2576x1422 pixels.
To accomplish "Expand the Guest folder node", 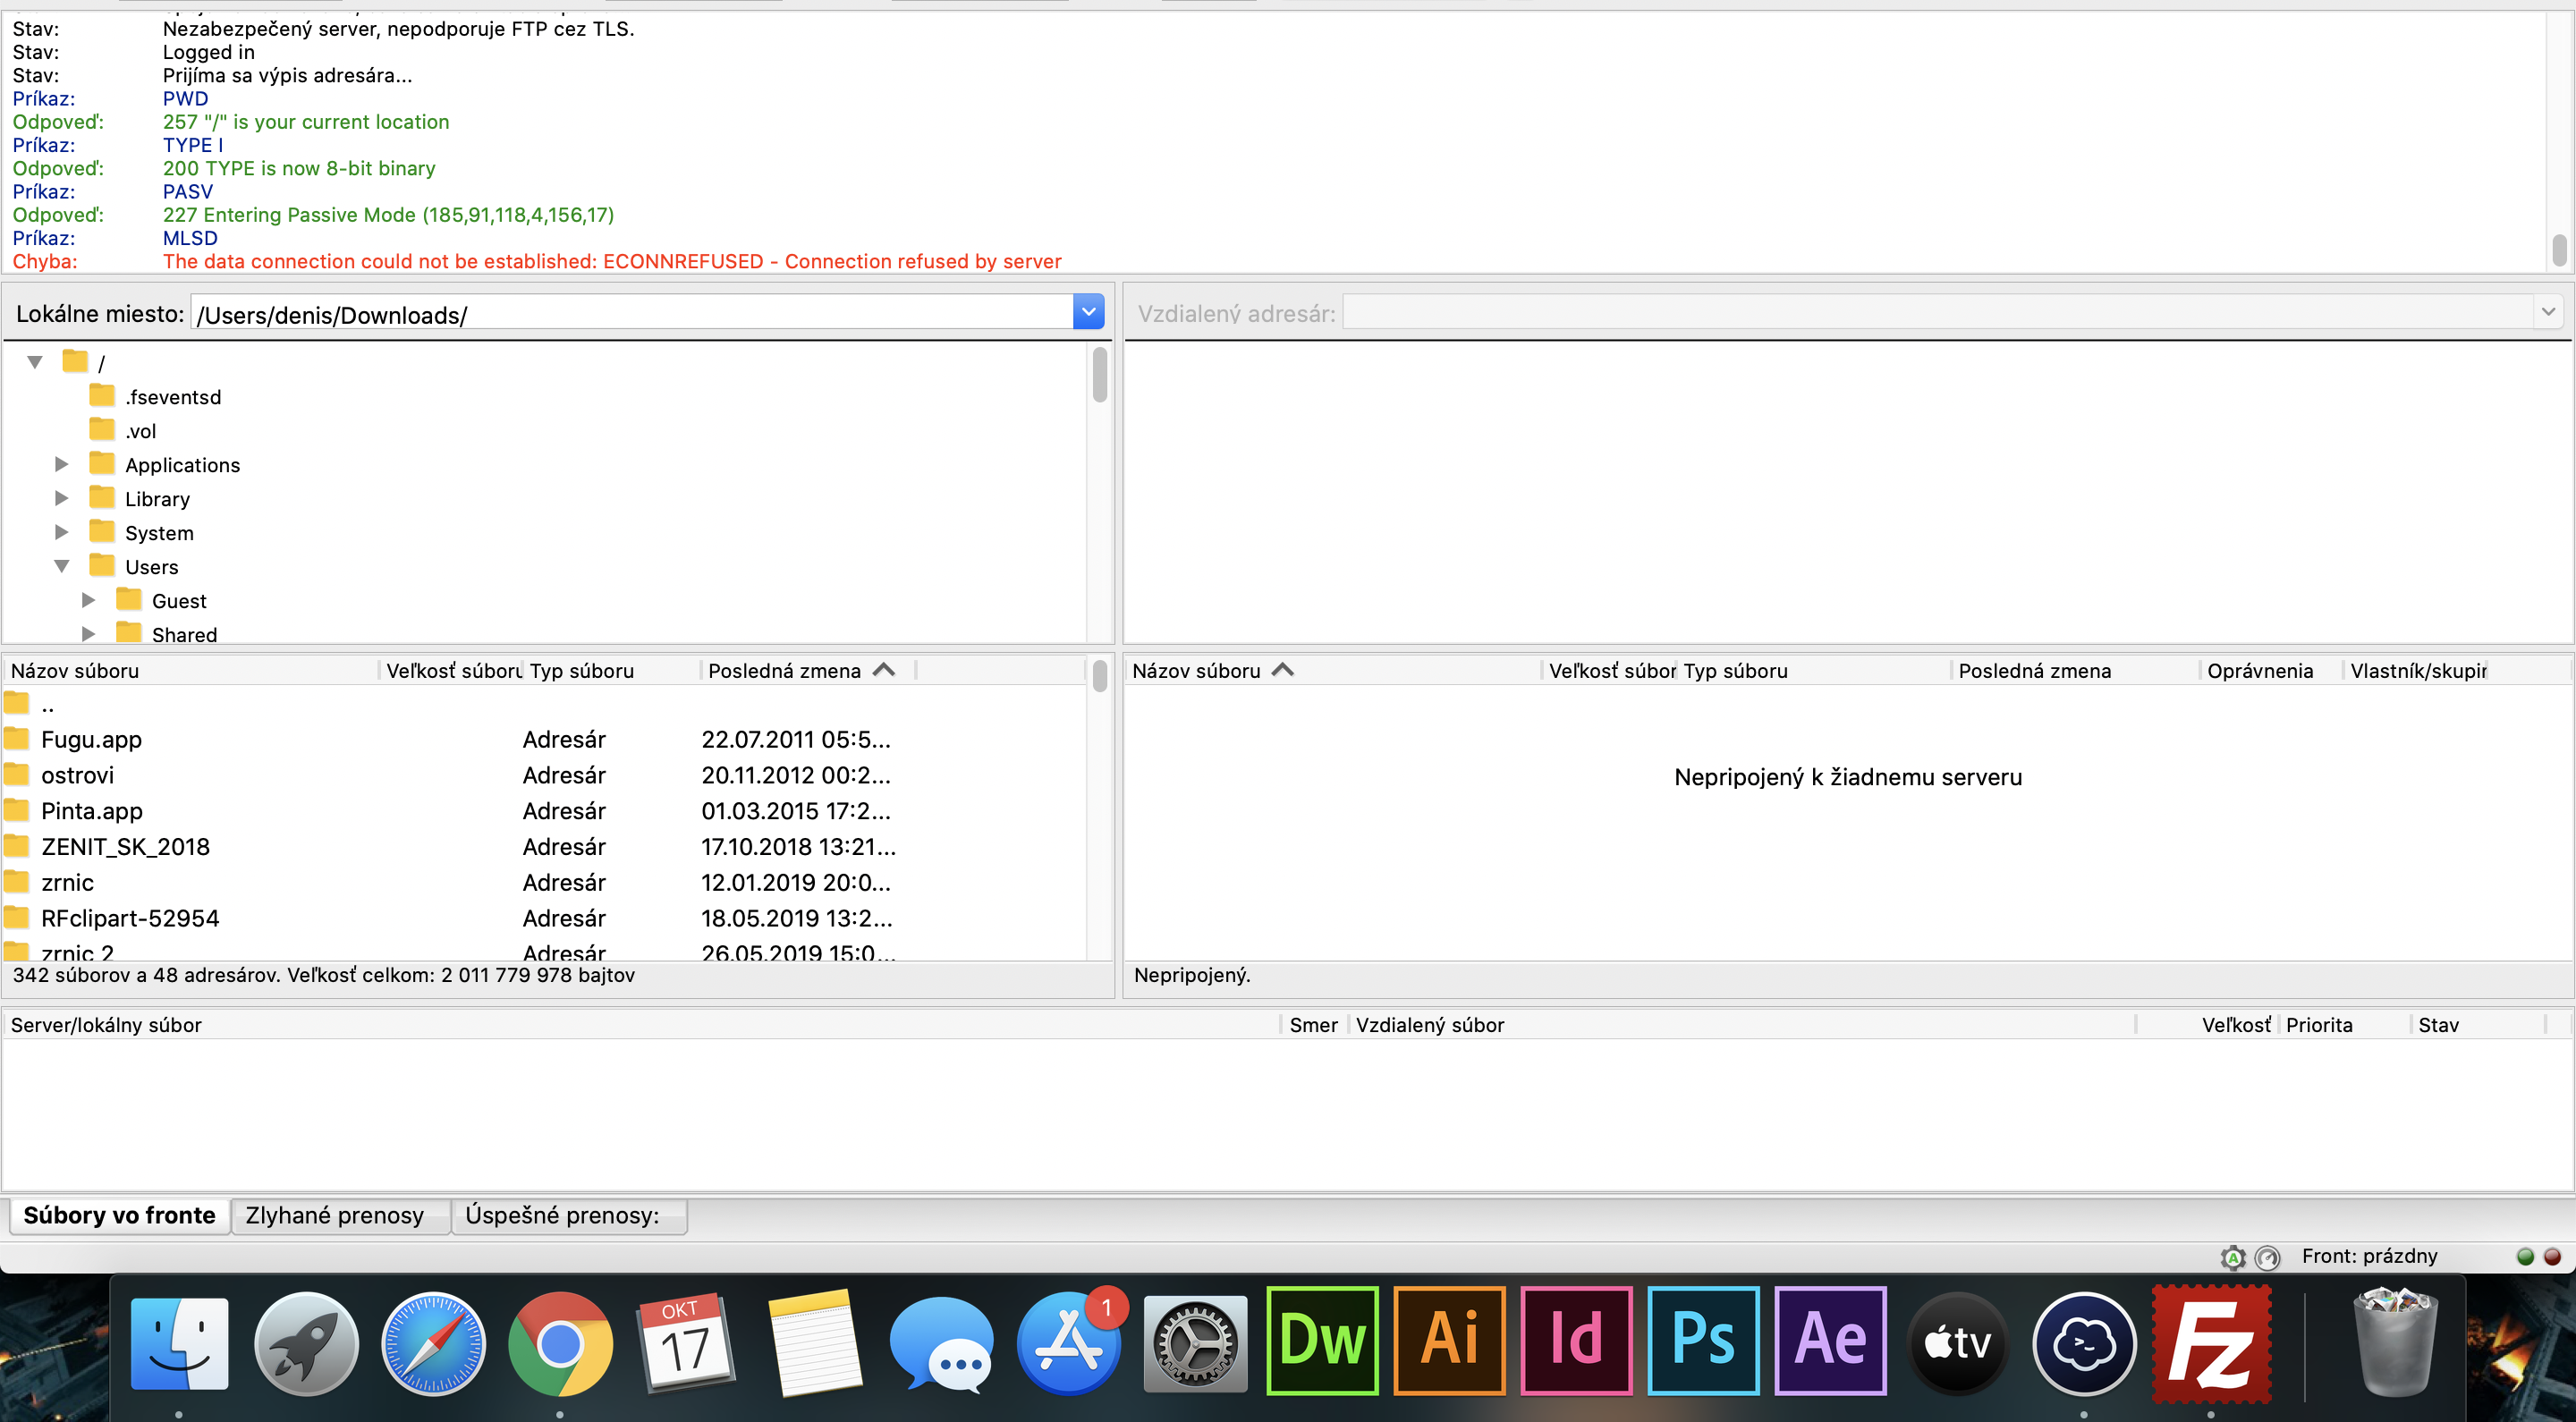I will [x=88, y=600].
